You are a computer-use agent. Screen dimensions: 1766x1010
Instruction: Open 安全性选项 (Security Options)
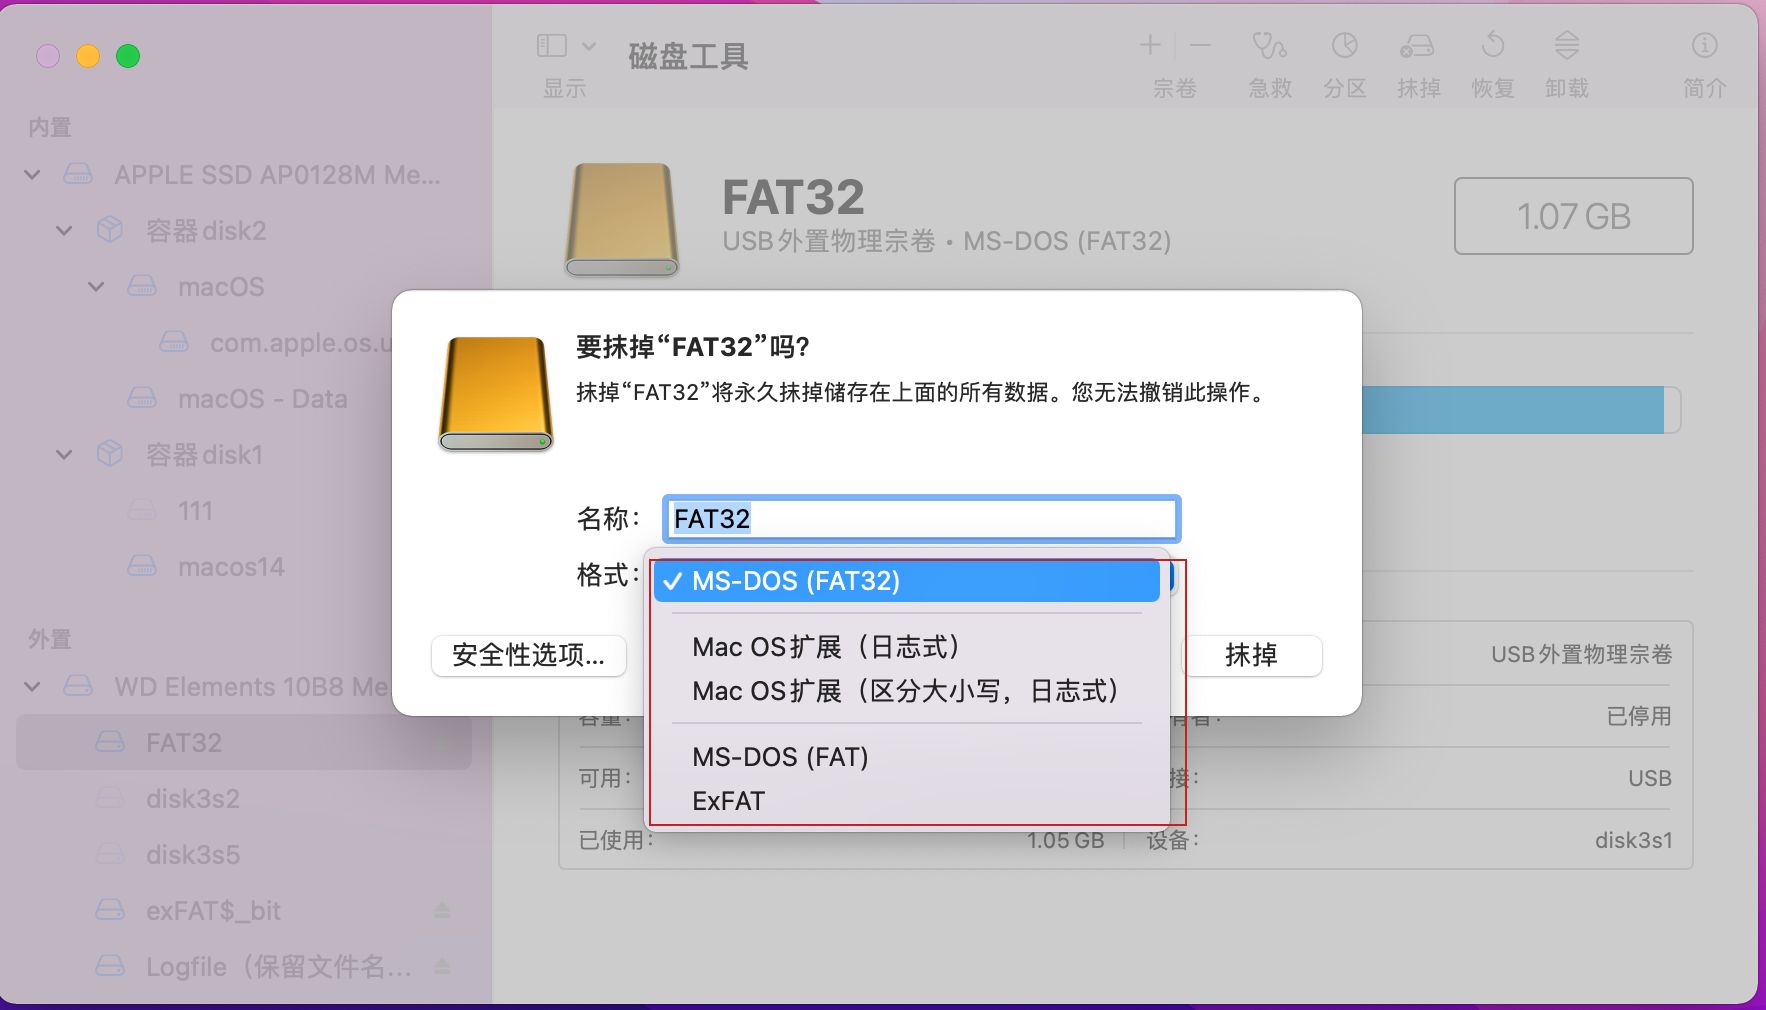pyautogui.click(x=528, y=656)
